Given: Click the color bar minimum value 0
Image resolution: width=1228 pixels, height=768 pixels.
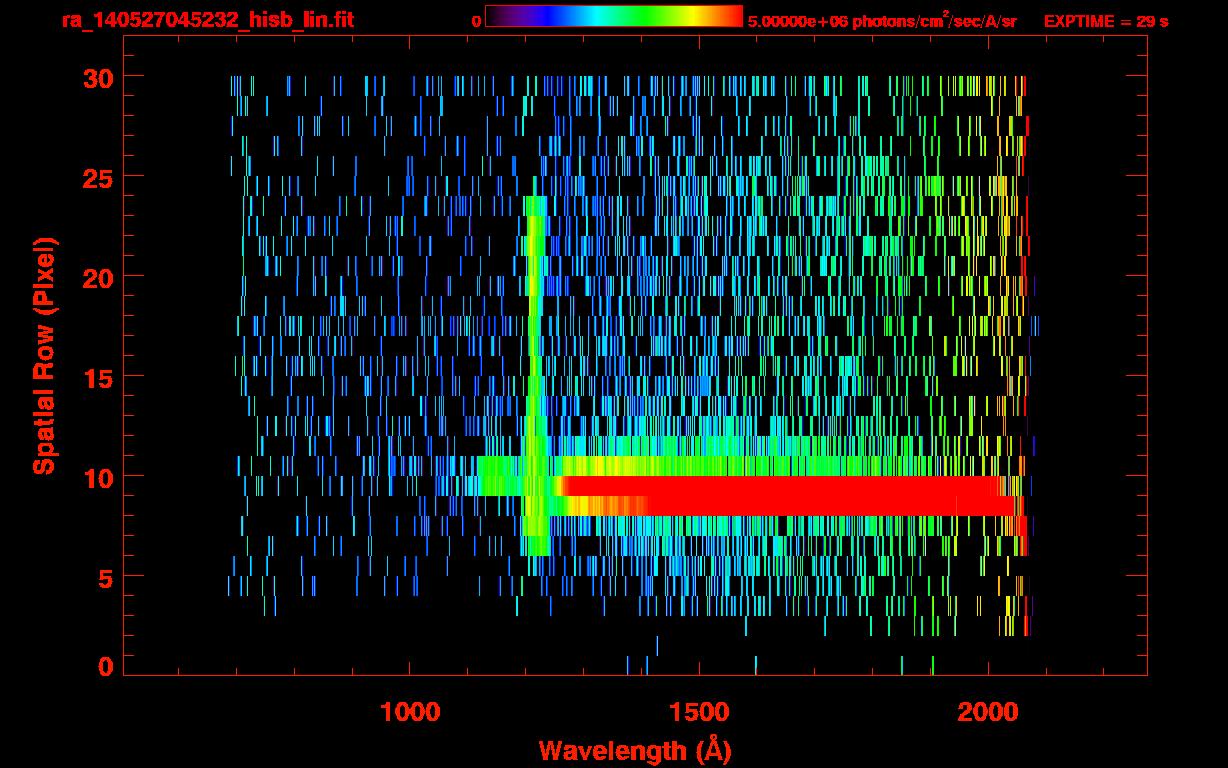Looking at the screenshot, I should click(x=476, y=21).
